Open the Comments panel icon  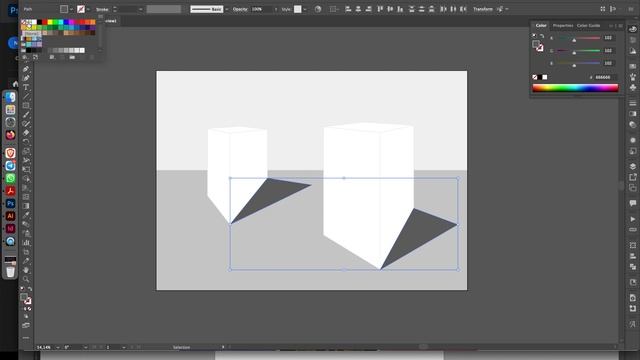tap(633, 203)
